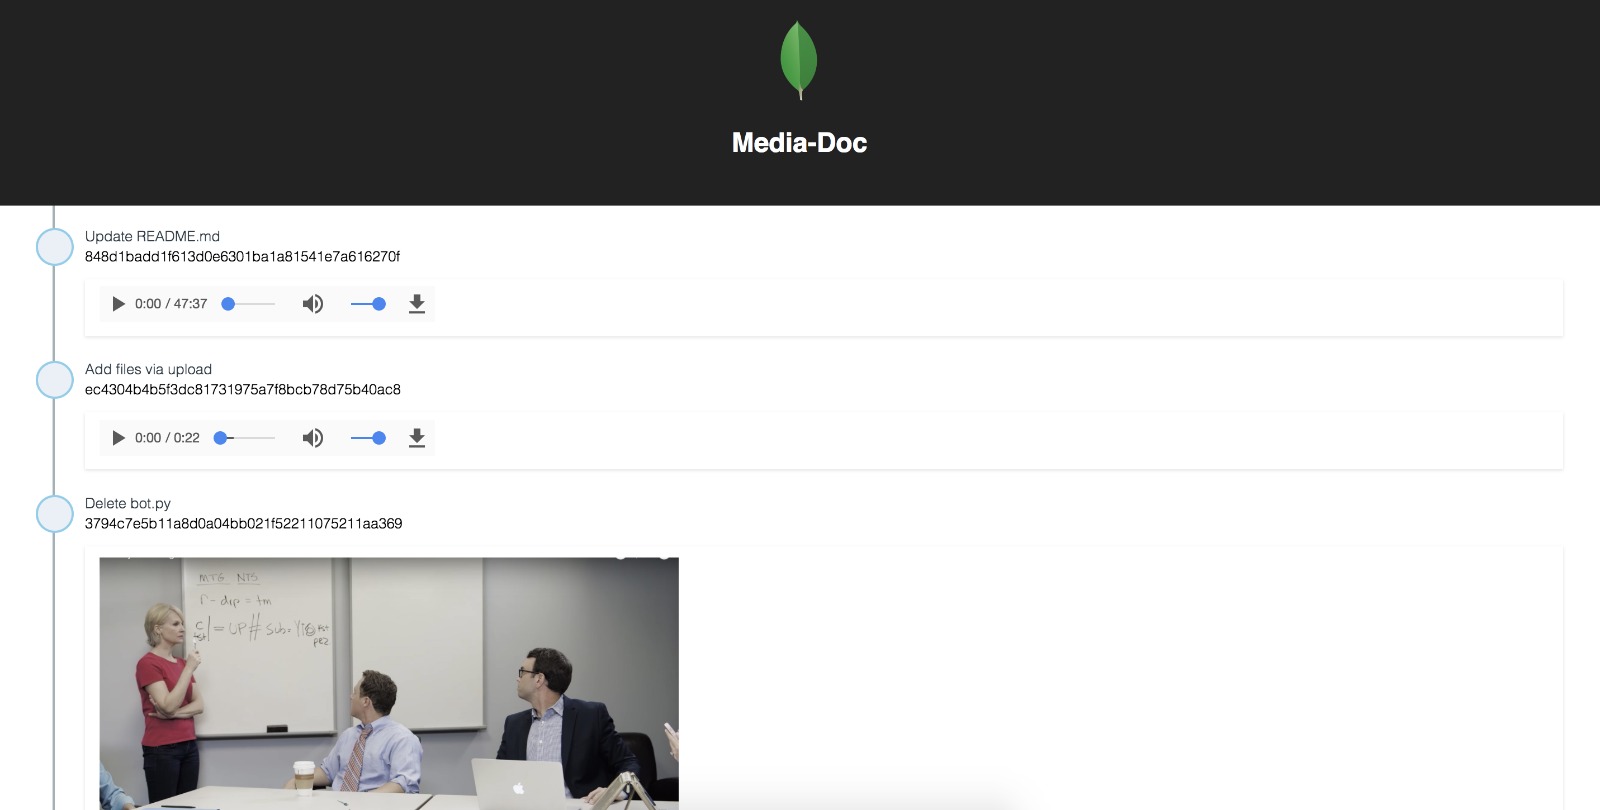This screenshot has height=810, width=1600.
Task: Adjust volume slider of 47:37 audio
Action: pos(368,304)
